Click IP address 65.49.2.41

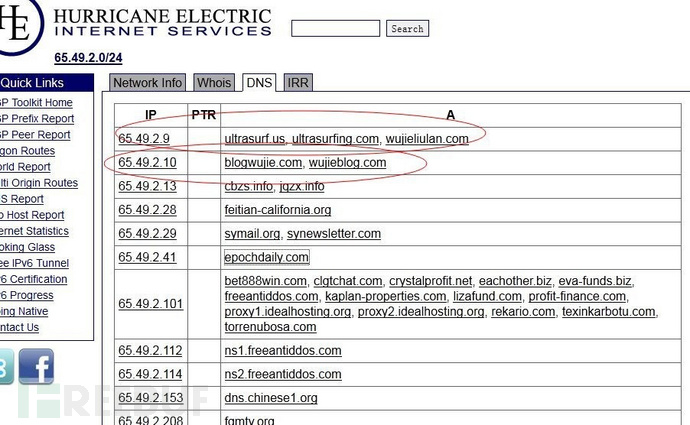pyautogui.click(x=147, y=257)
